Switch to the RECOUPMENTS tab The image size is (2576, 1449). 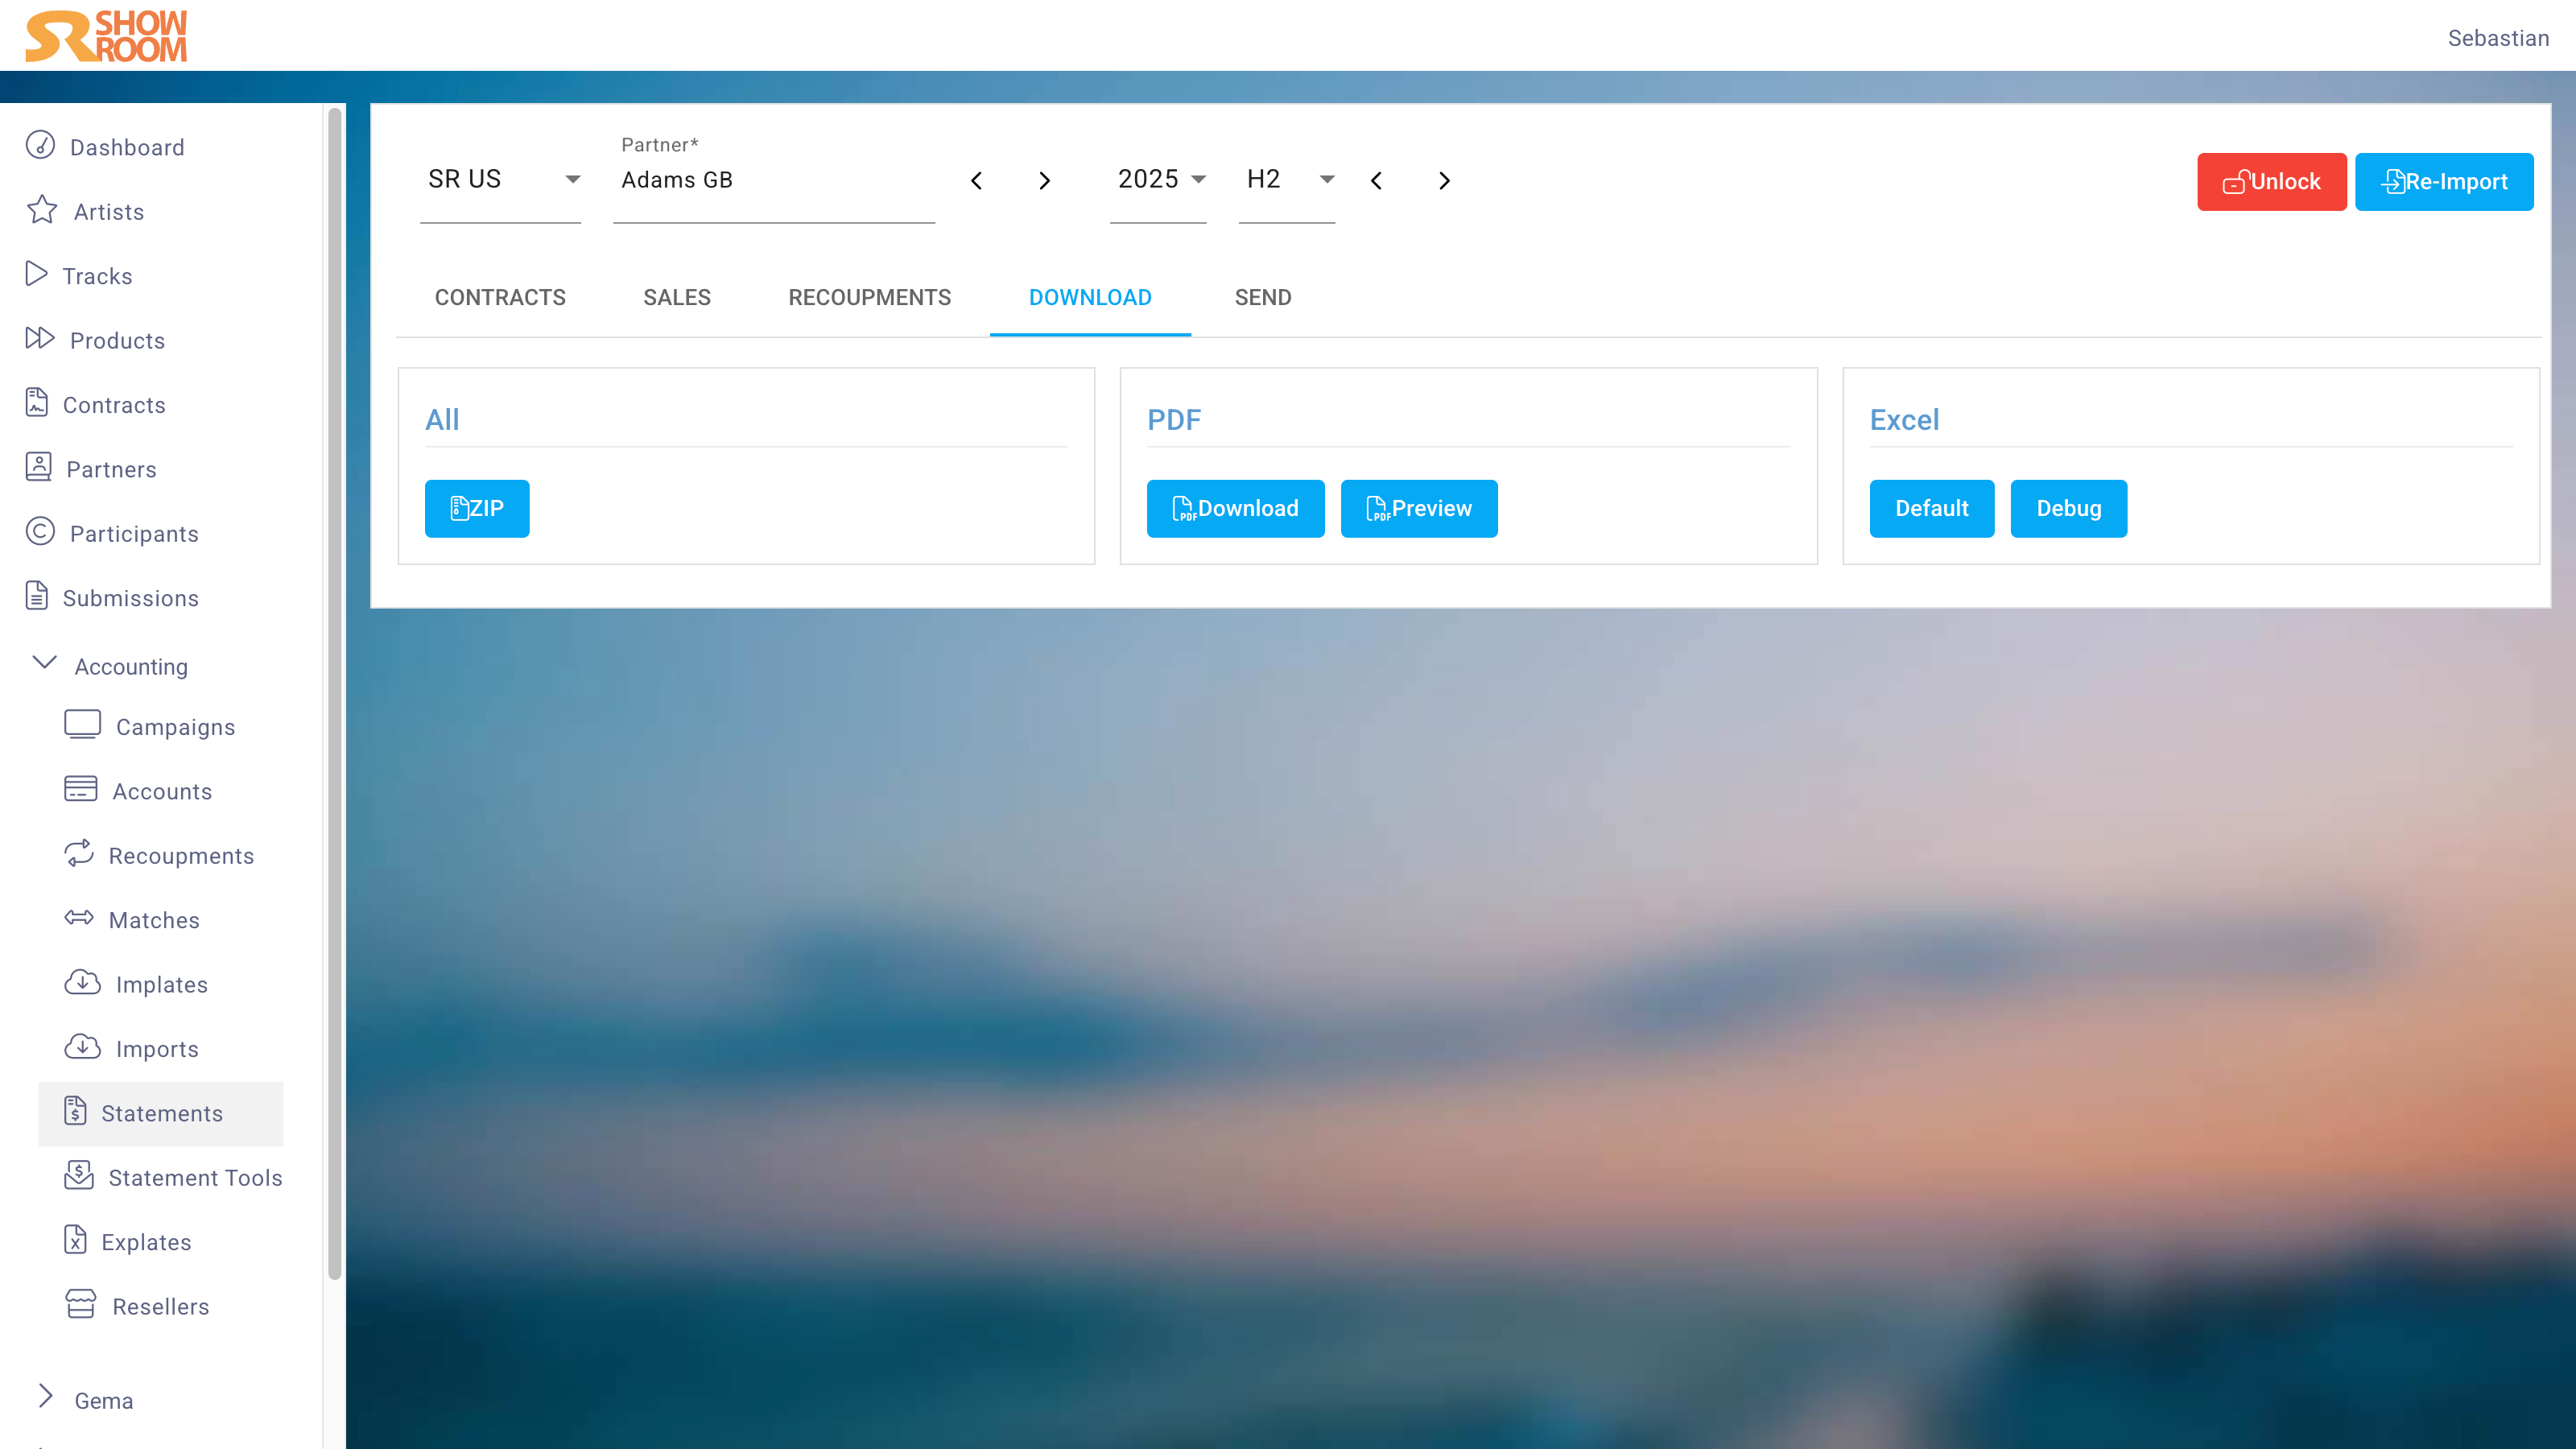coord(869,298)
